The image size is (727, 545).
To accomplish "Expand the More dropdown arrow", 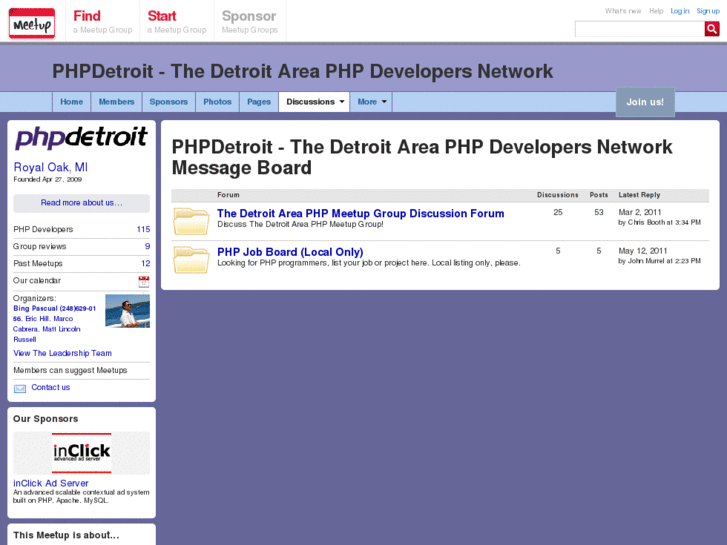I will click(x=384, y=102).
